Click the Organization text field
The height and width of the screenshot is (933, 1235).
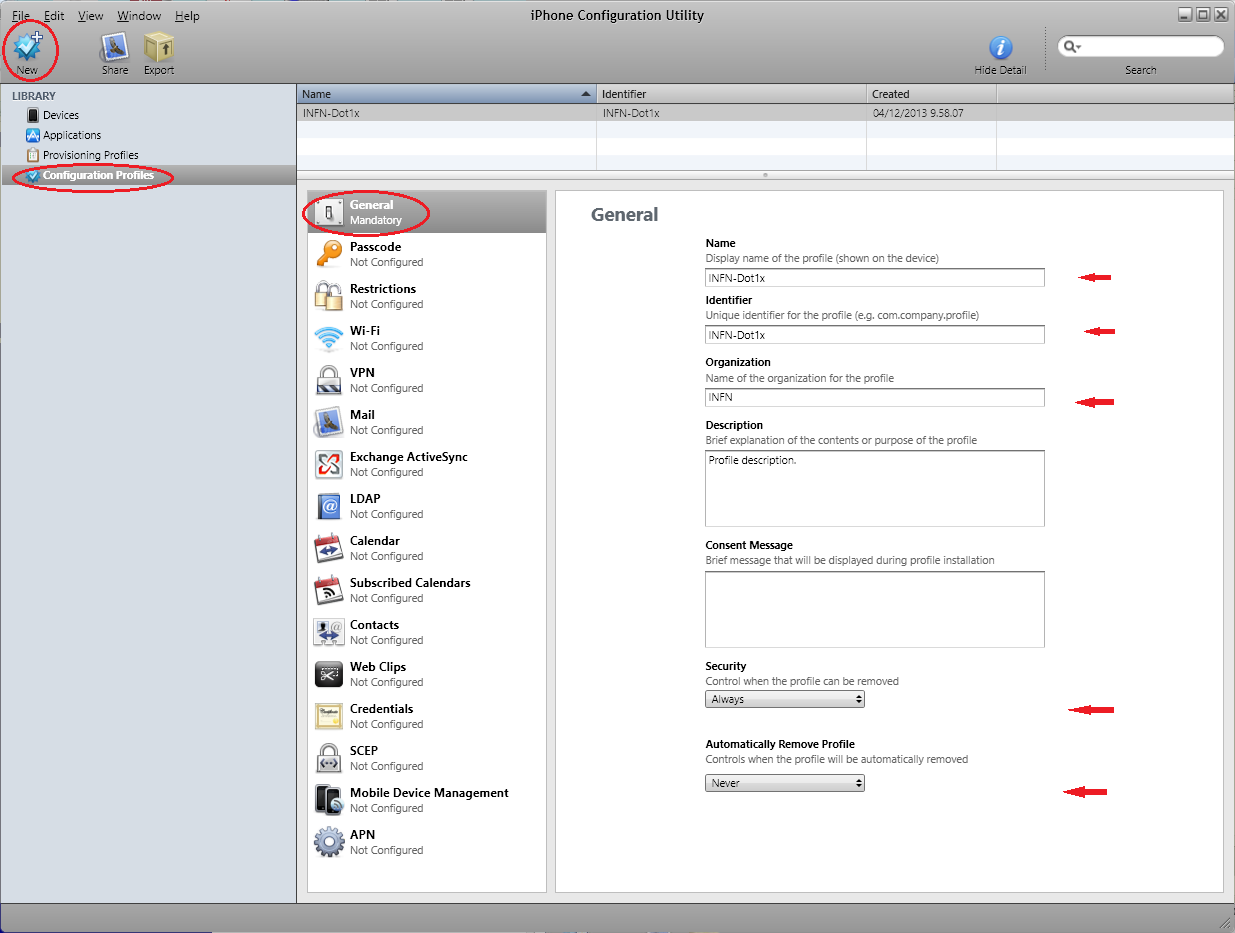875,397
